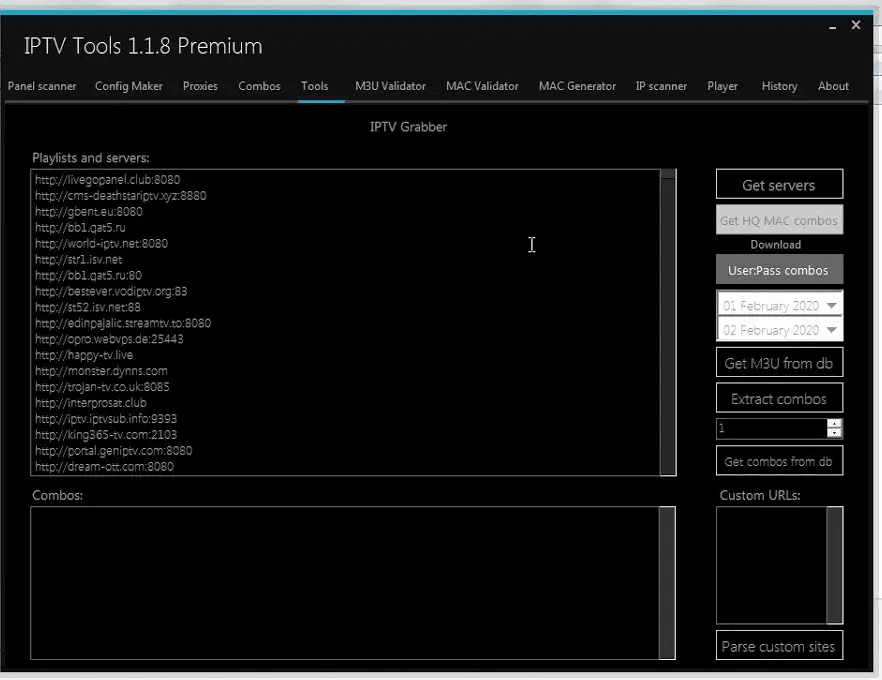Open the MAC Validator tab
The image size is (882, 680).
click(x=482, y=87)
